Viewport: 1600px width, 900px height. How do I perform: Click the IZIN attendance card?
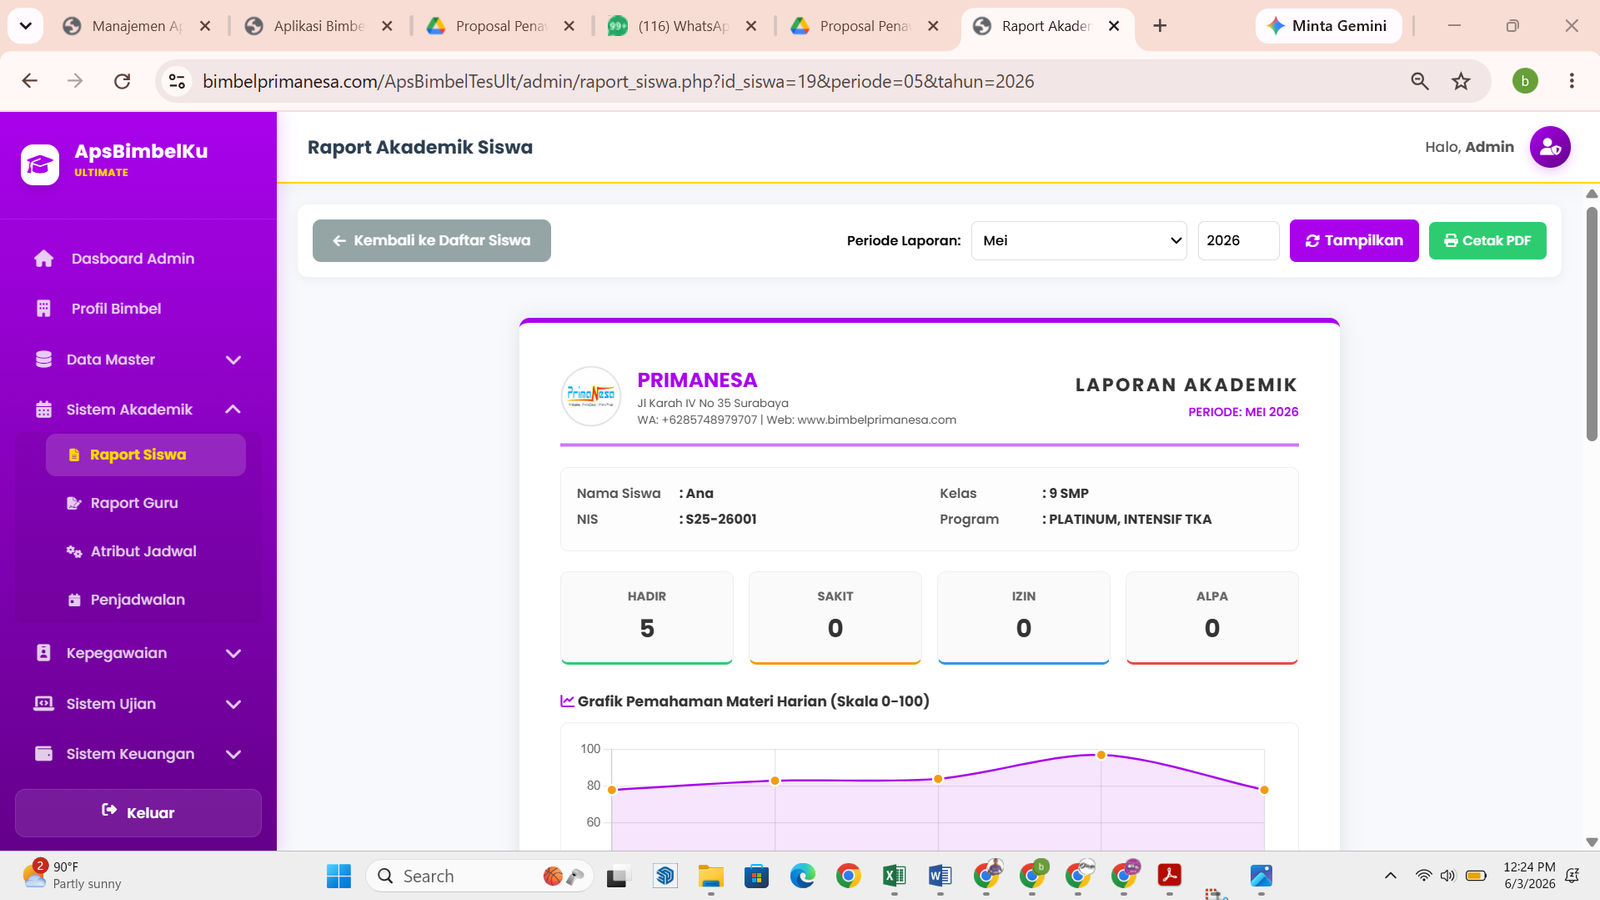(1024, 617)
